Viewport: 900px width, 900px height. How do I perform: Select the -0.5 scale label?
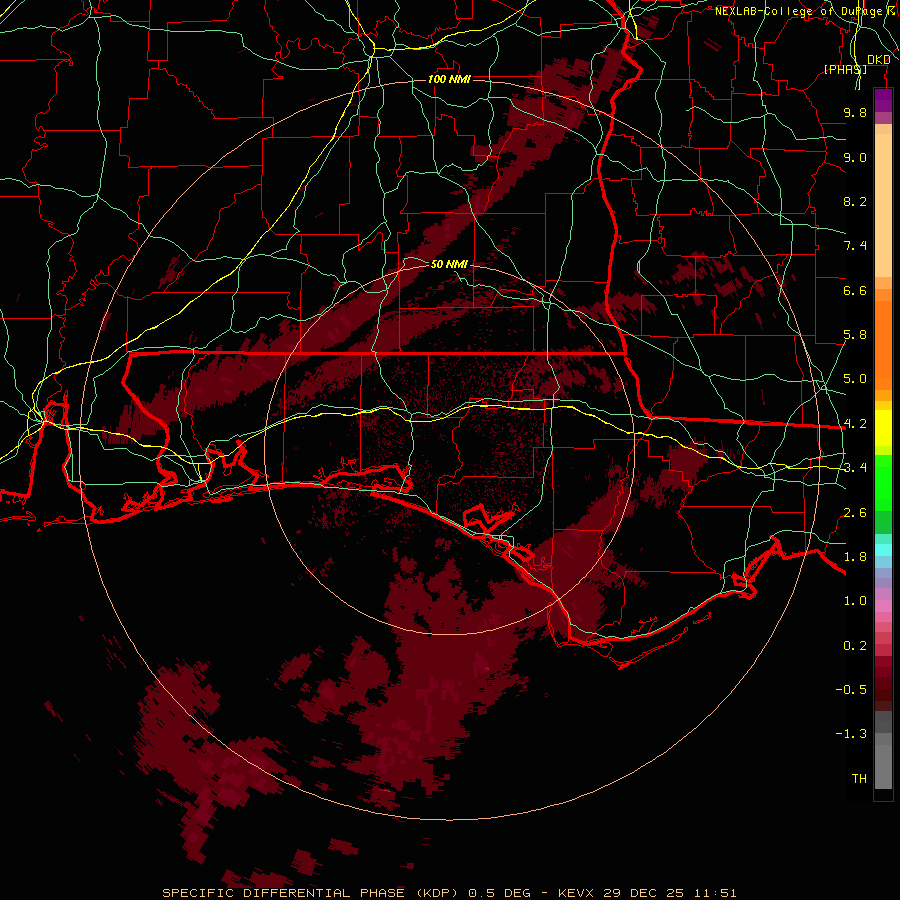pyautogui.click(x=851, y=690)
